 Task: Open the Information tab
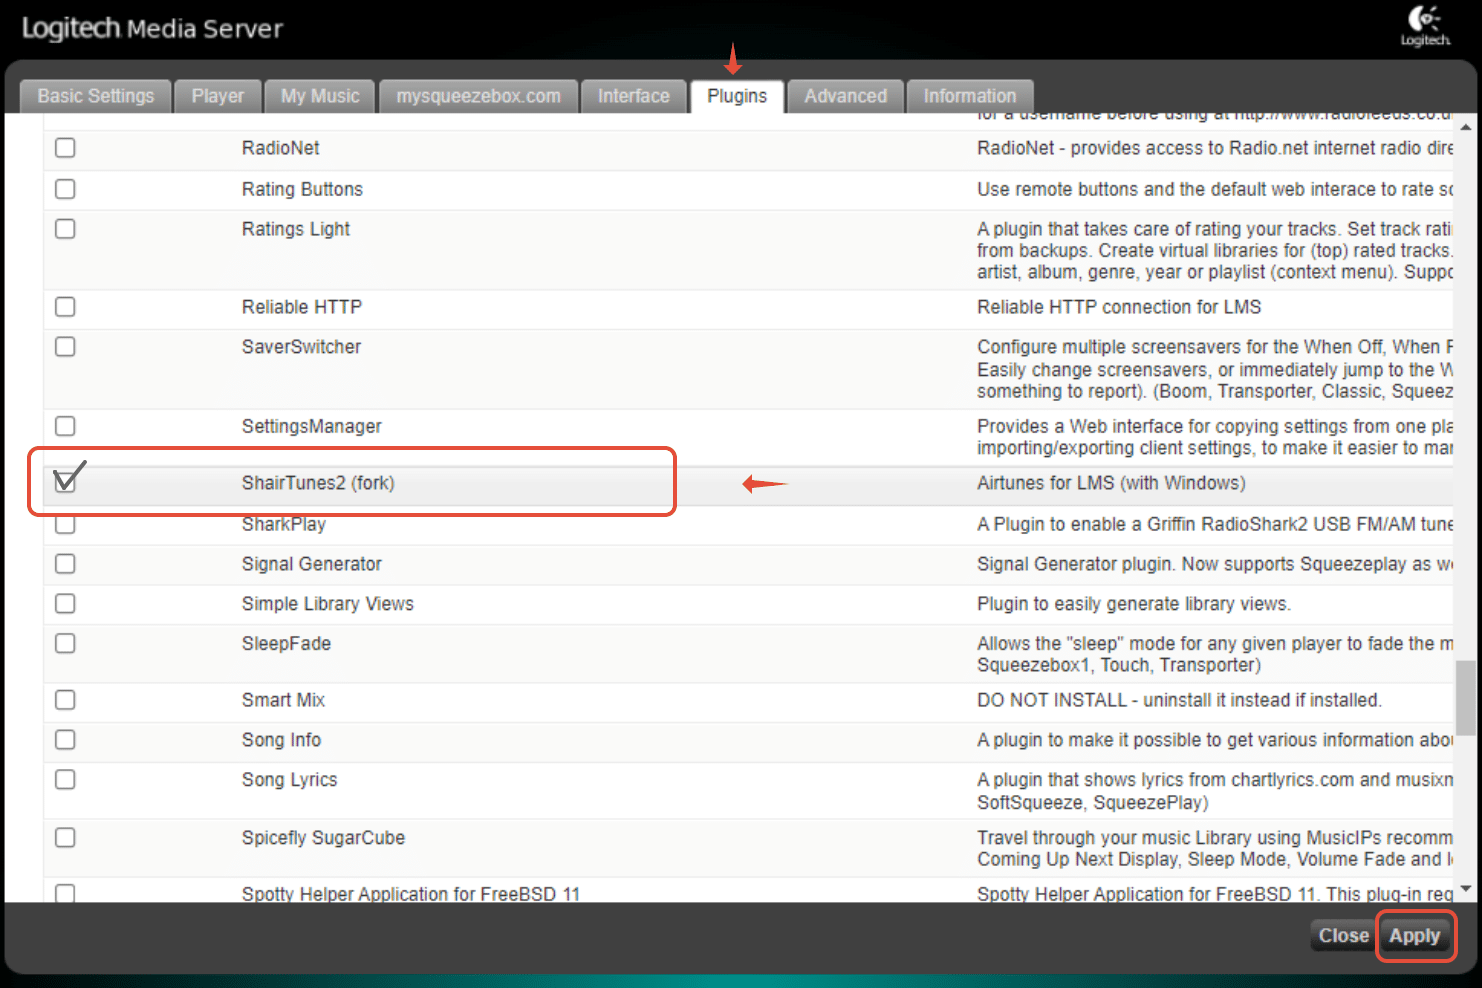970,96
